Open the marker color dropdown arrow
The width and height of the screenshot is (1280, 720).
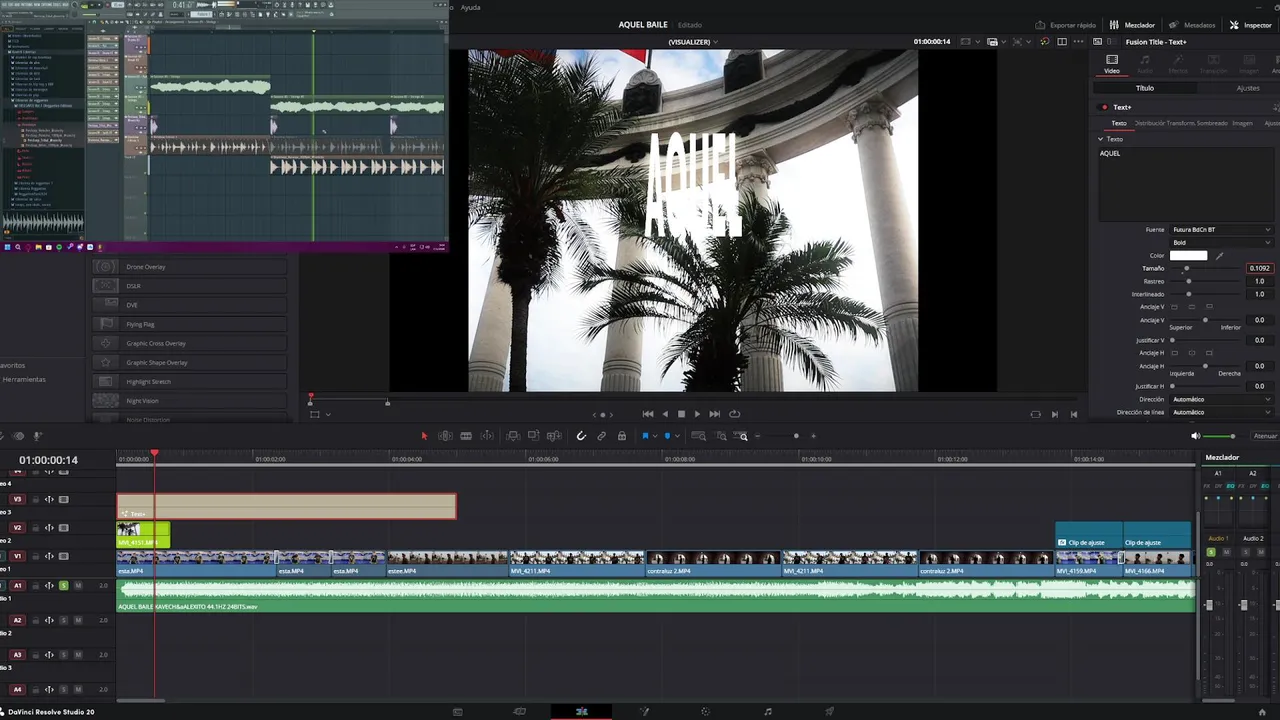click(x=676, y=436)
